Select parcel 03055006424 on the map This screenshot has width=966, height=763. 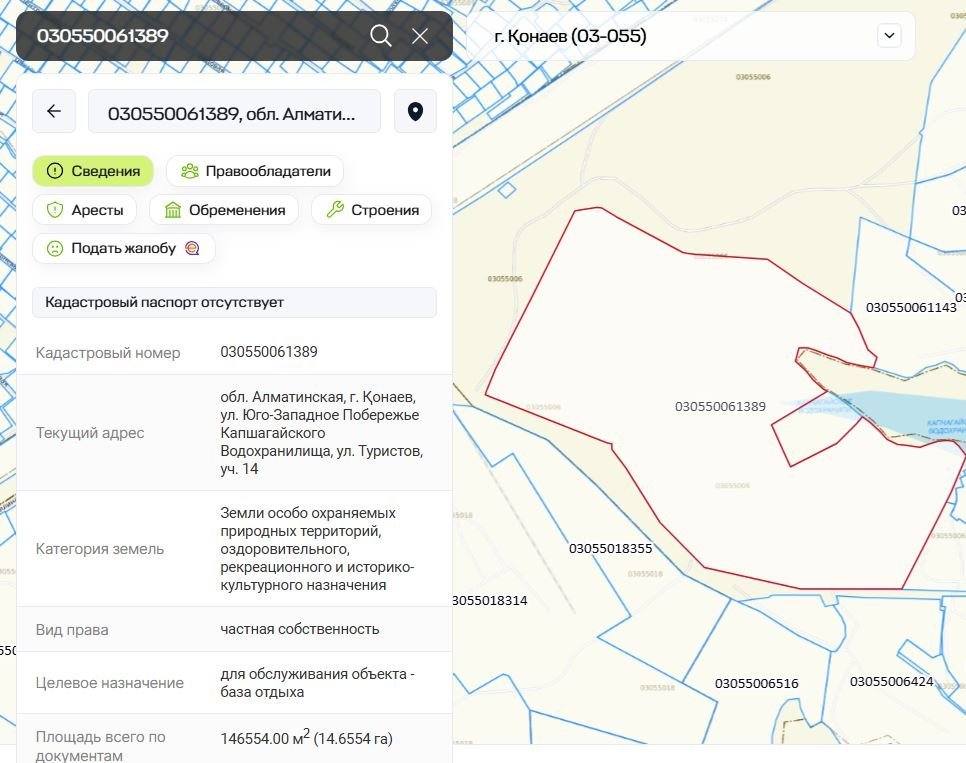click(x=891, y=682)
